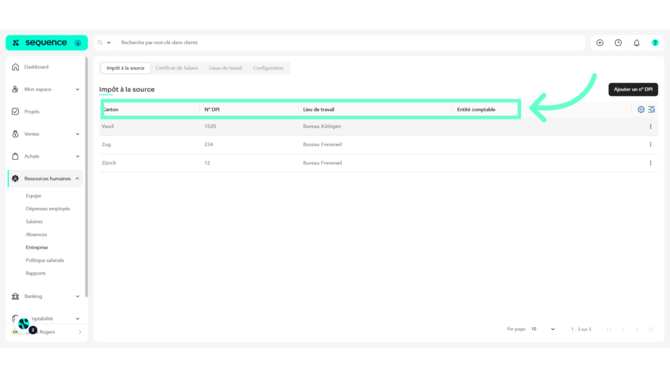This screenshot has height=377, width=670.
Task: Open the clock timer icon in the top bar
Action: coord(618,43)
